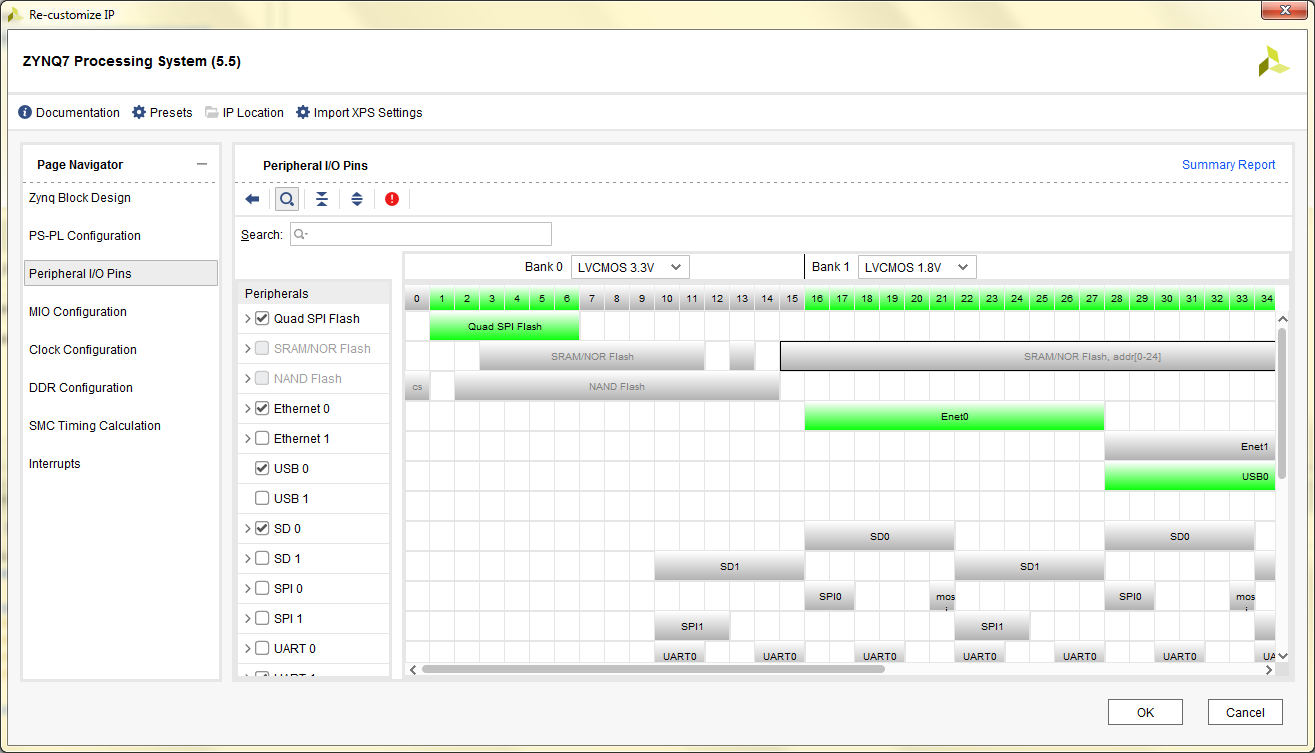The height and width of the screenshot is (753, 1315).
Task: Click the red error indicator icon
Action: tap(391, 199)
